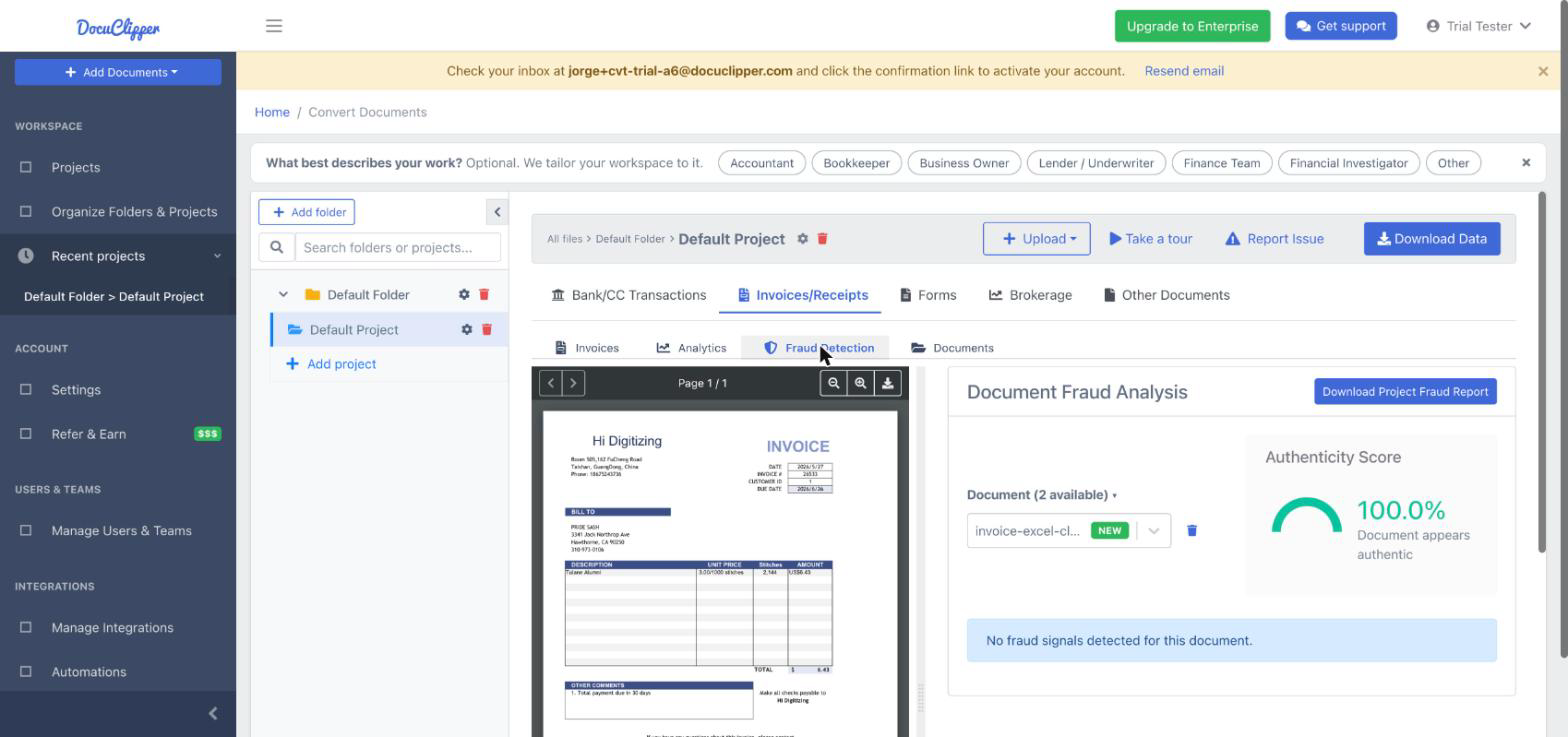Viewport: 1568px width, 737px height.
Task: Open Default Folder settings gear
Action: point(464,295)
